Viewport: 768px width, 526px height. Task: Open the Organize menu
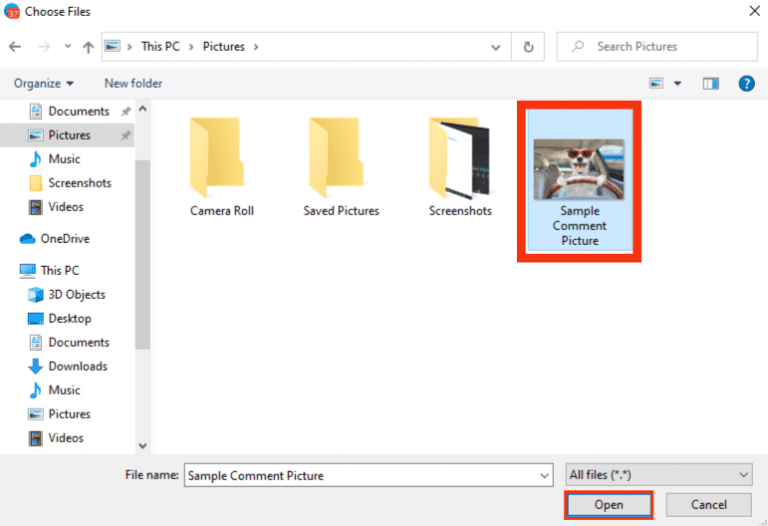(44, 83)
